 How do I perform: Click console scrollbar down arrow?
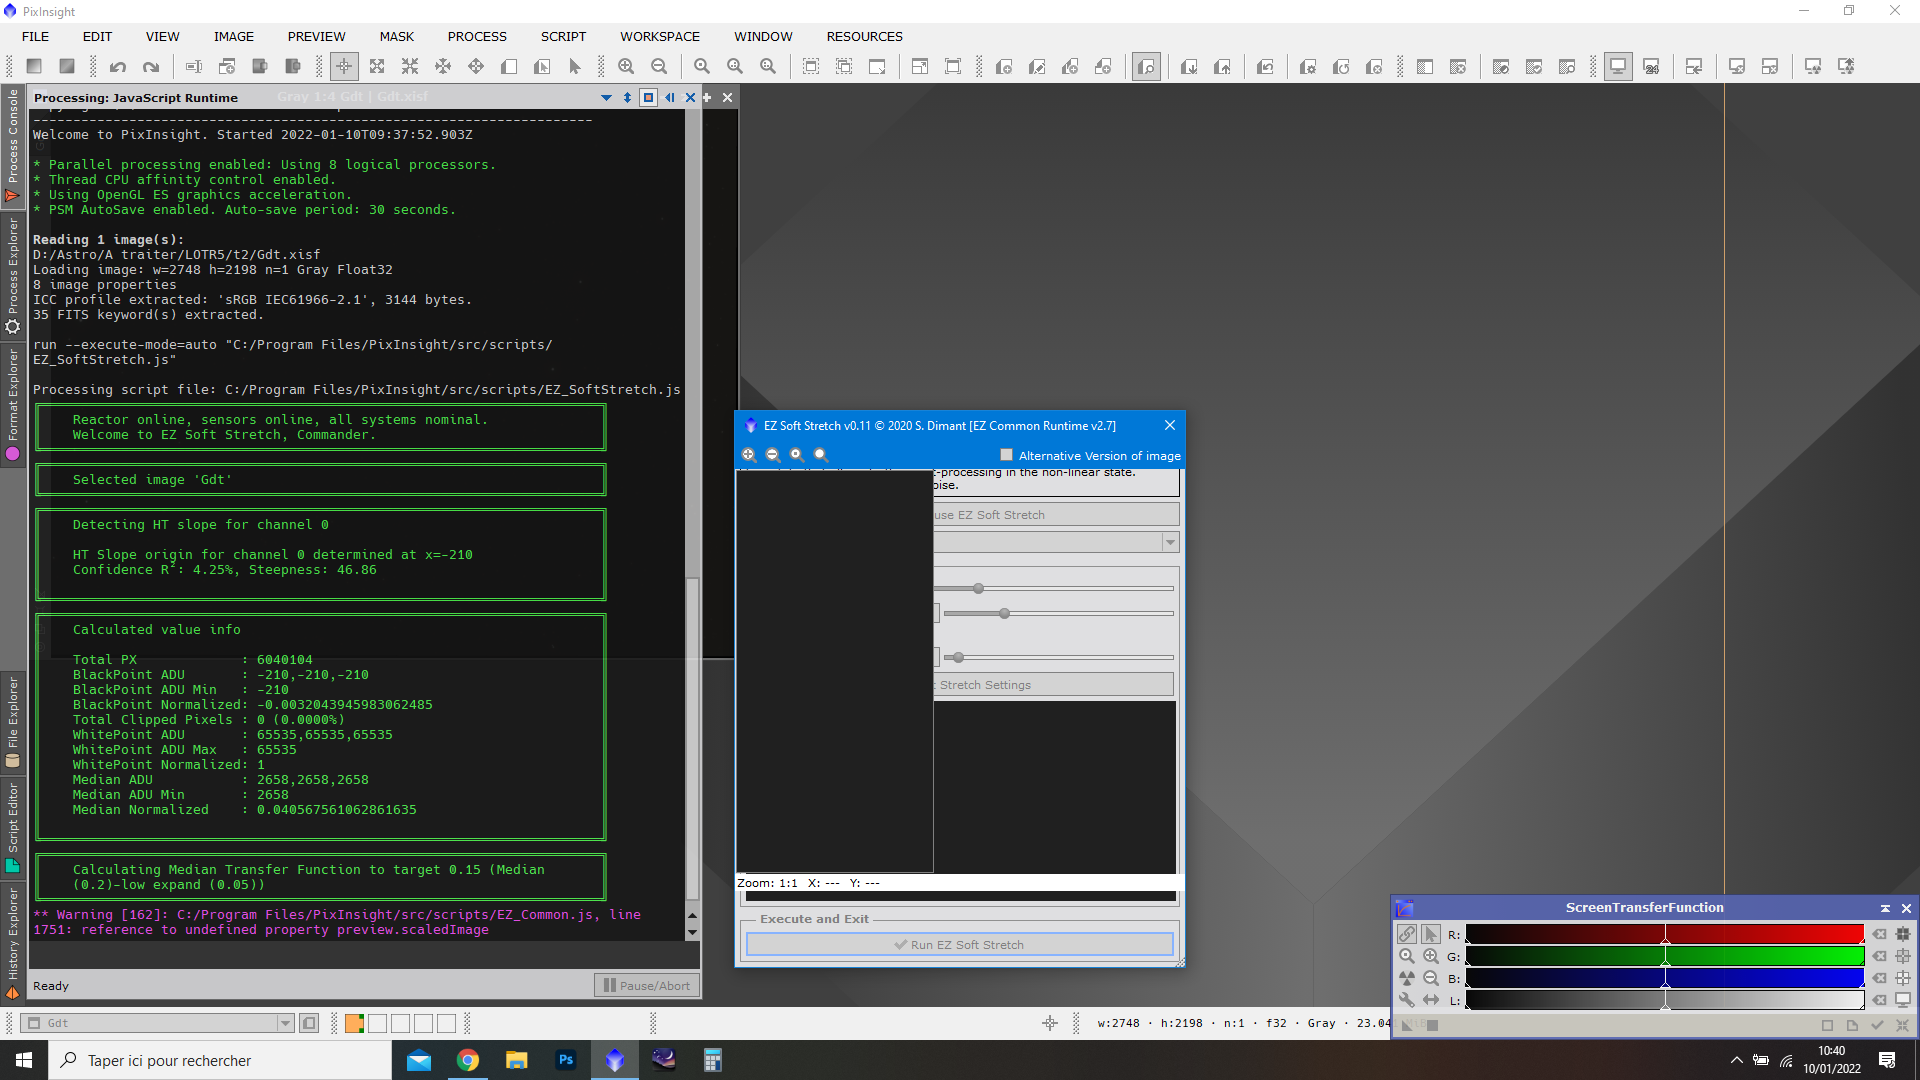pyautogui.click(x=692, y=932)
